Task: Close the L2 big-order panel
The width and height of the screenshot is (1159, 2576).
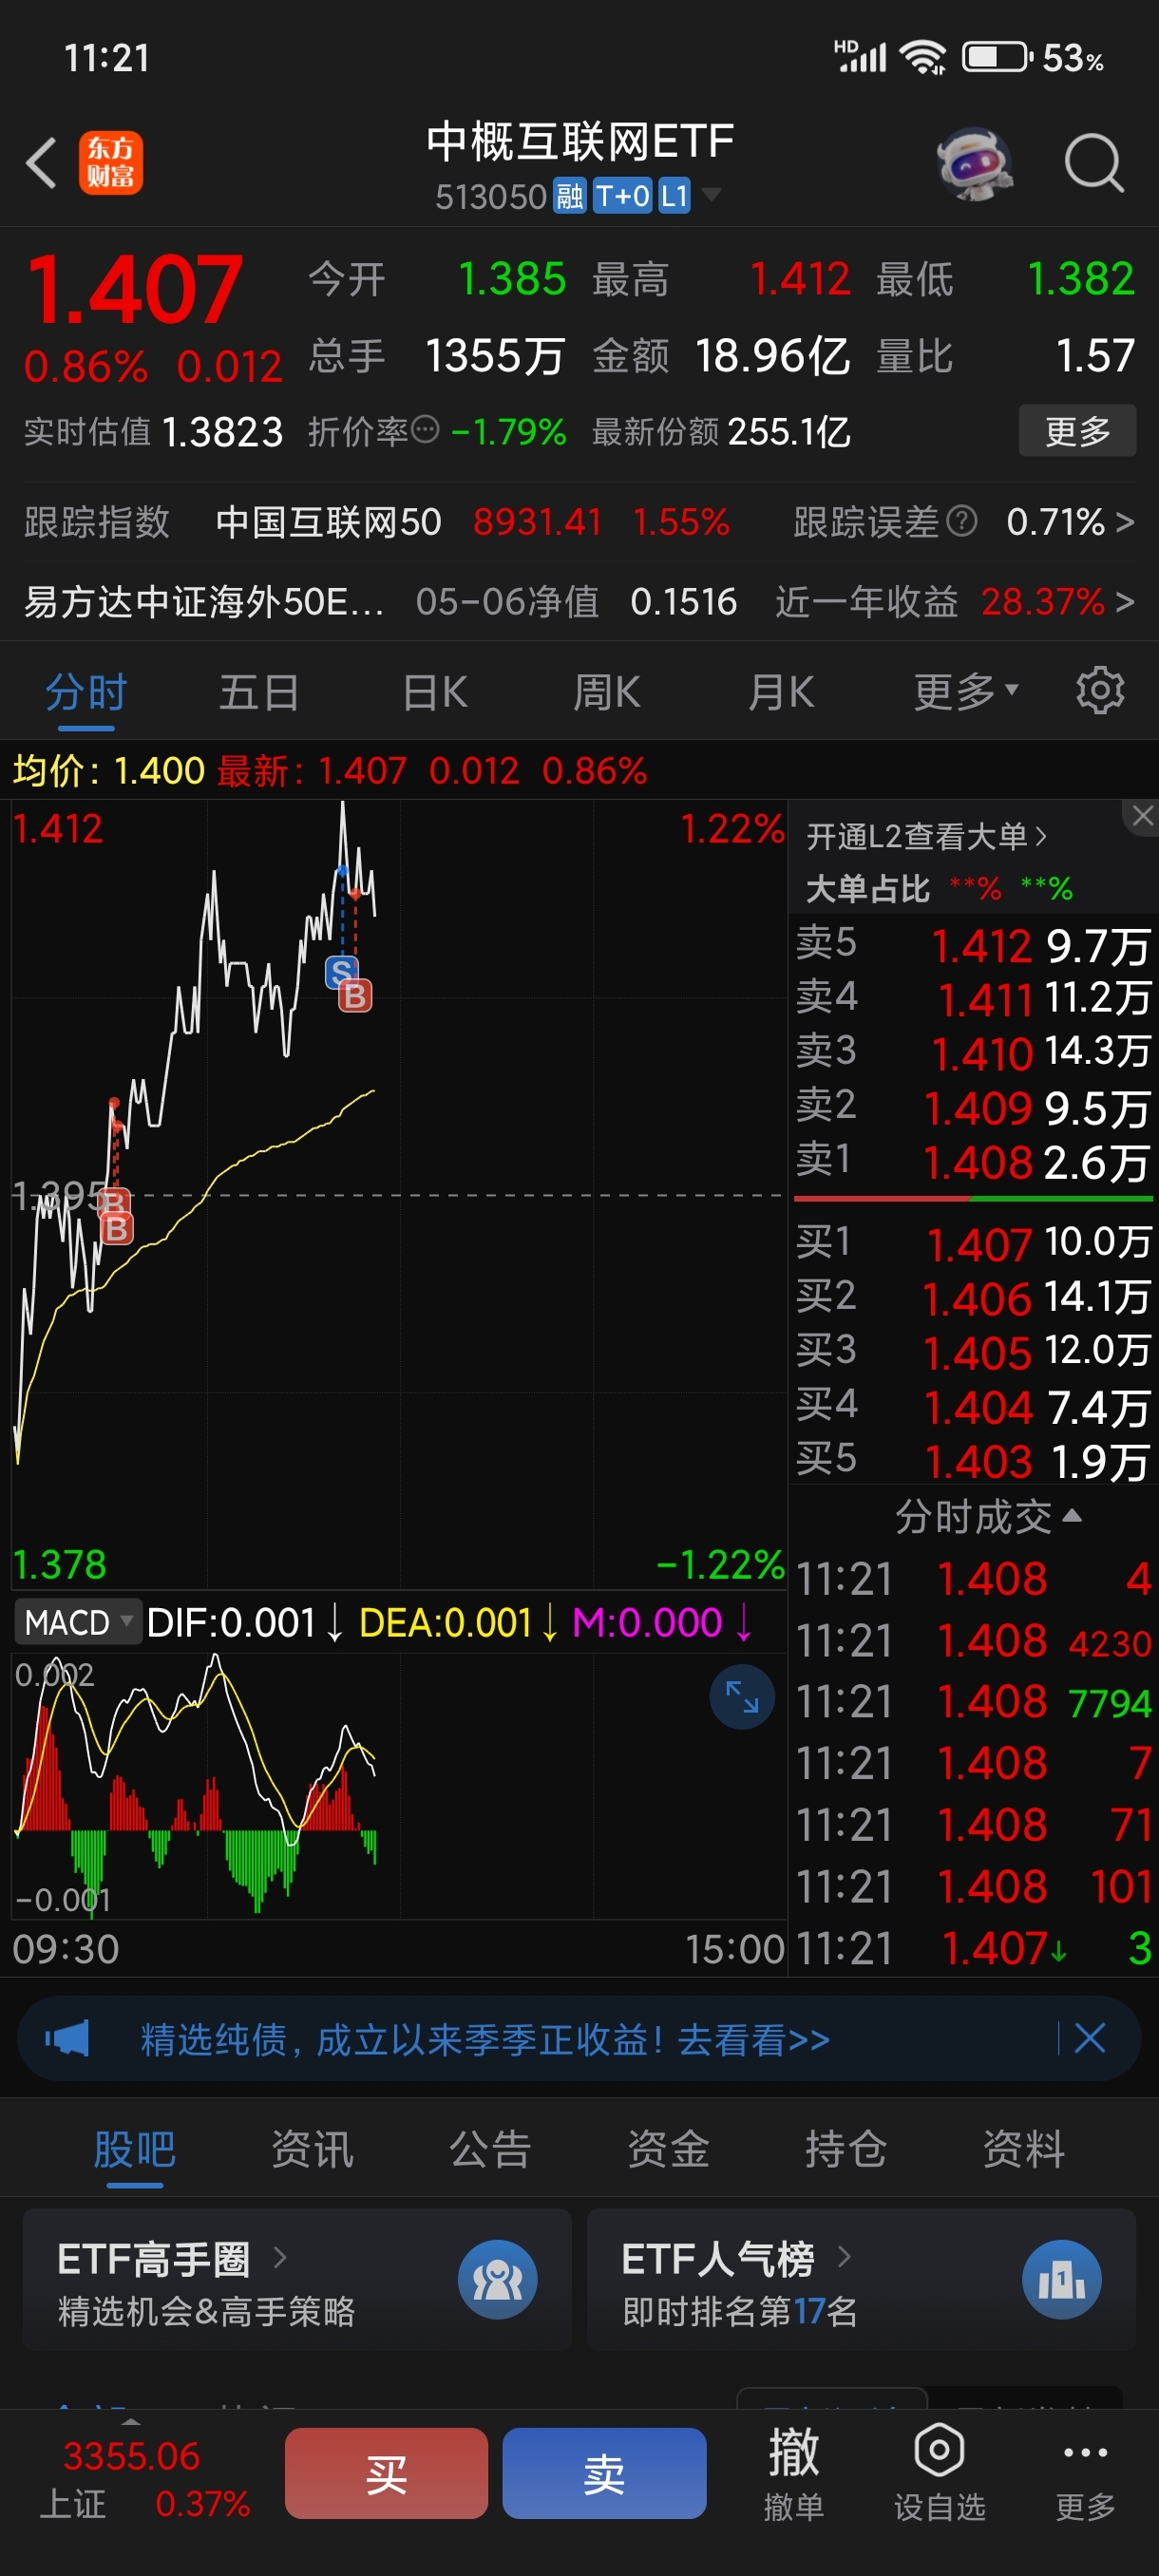Action: point(1142,816)
